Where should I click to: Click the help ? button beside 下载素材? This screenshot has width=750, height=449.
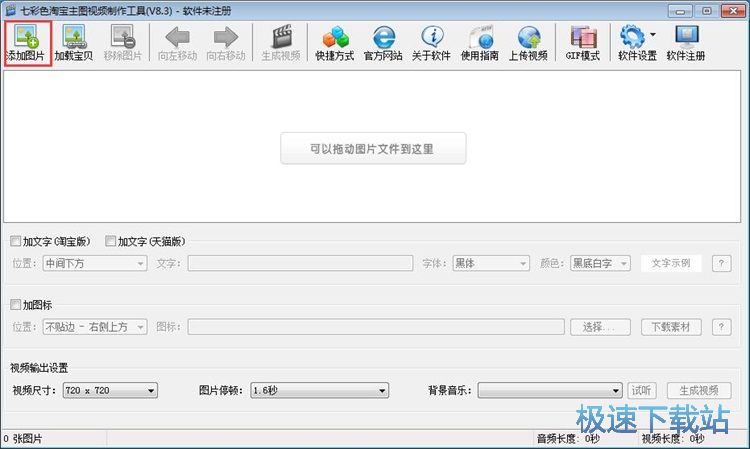[721, 327]
